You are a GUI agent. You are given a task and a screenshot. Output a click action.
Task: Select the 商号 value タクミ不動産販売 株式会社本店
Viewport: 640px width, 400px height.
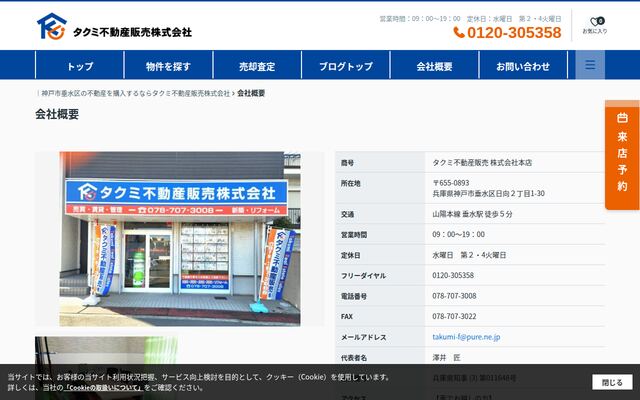(482, 162)
